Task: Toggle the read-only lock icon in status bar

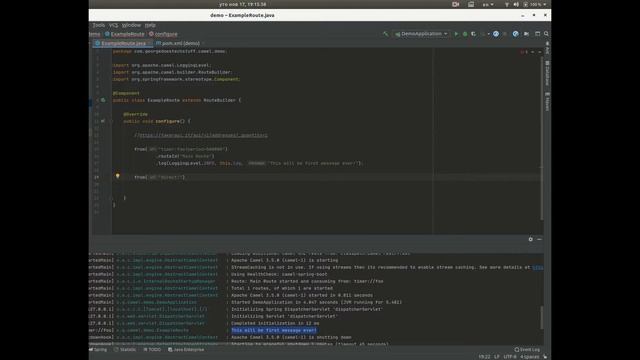Action: pyautogui.click(x=545, y=357)
